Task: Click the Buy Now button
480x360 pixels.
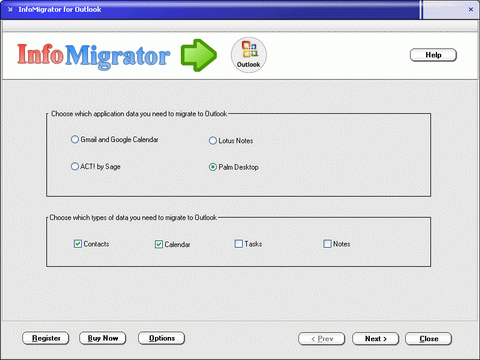Action: click(103, 338)
